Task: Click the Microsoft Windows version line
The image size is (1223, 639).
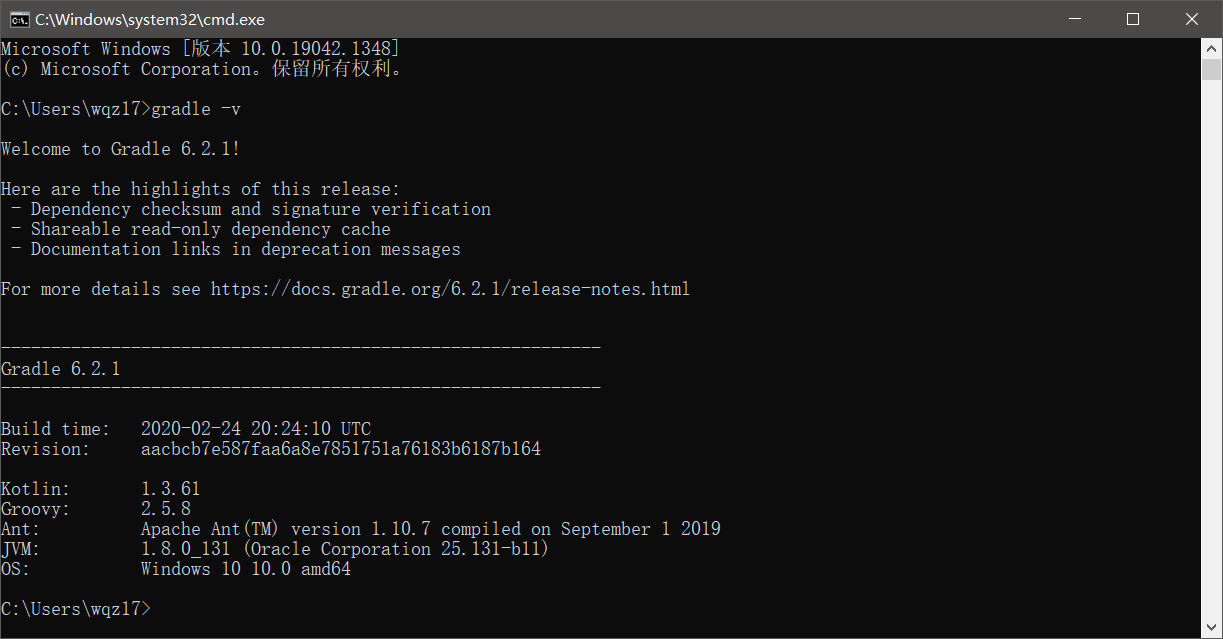Action: point(201,49)
